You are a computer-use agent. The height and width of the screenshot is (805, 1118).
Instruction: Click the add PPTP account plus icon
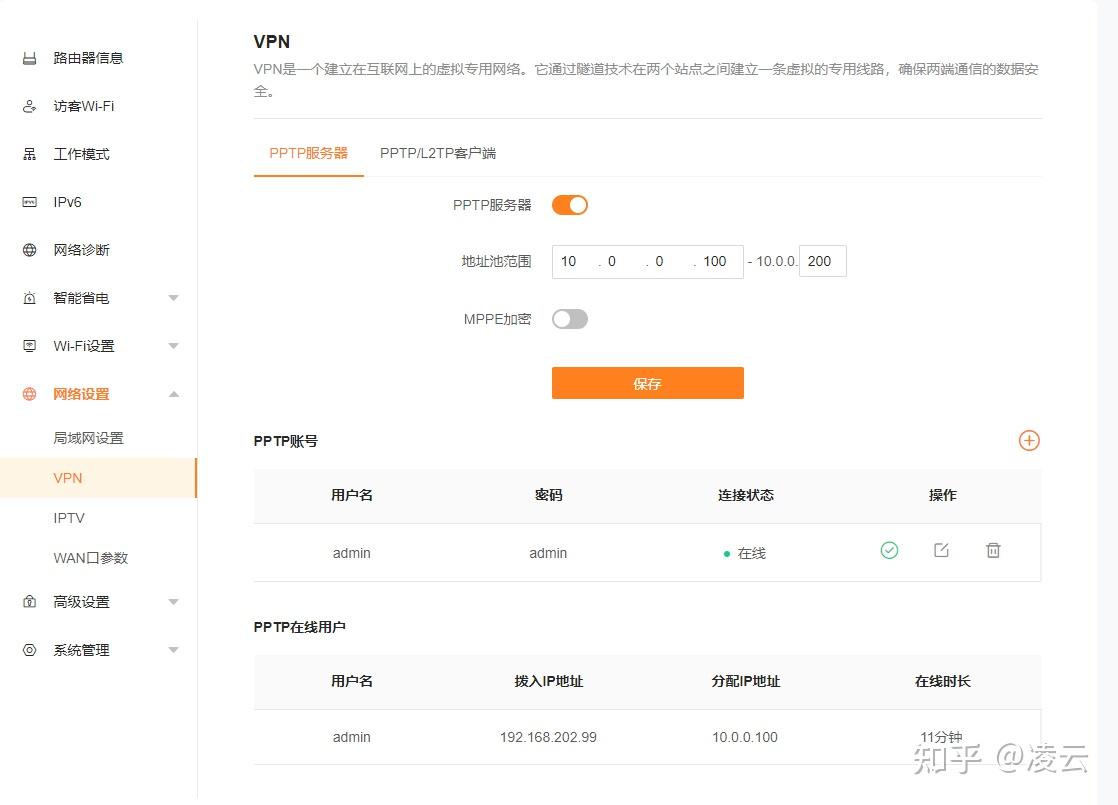pos(1029,440)
